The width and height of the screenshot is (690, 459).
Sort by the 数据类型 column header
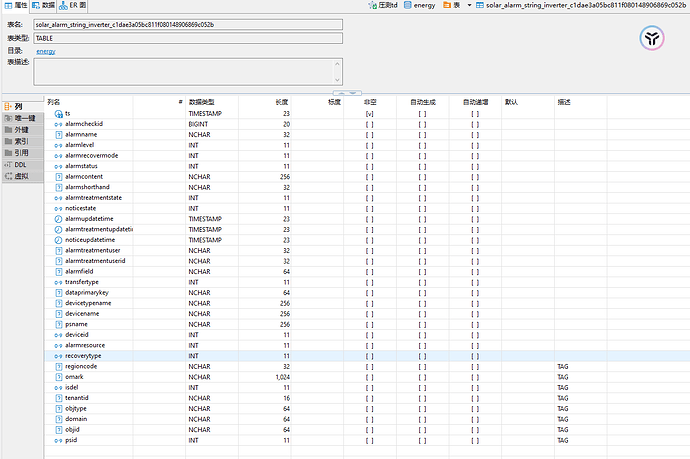coord(201,102)
